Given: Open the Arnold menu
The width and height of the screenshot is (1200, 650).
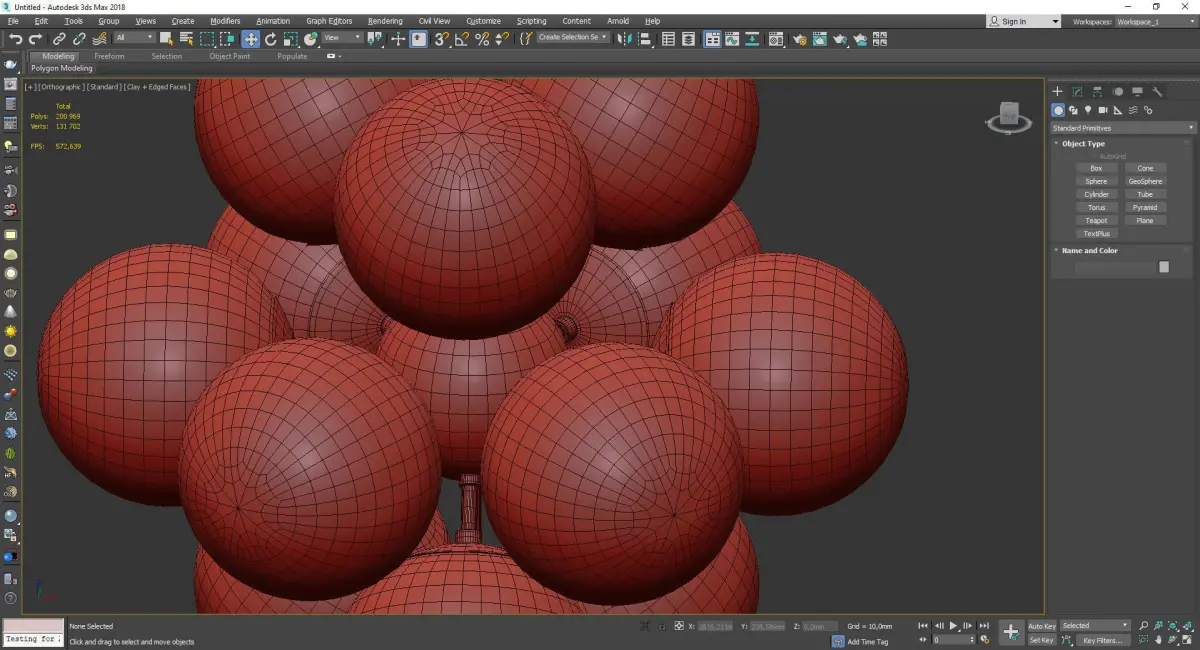Looking at the screenshot, I should (618, 21).
